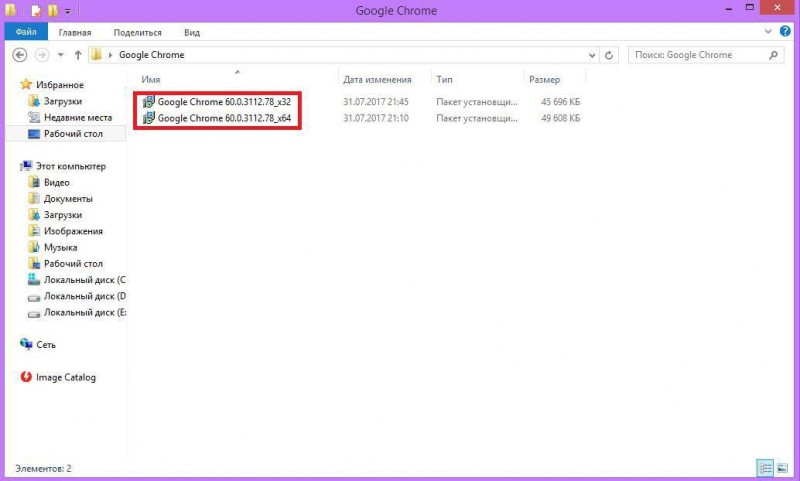Click the Недавние места icon
800x481 pixels.
[34, 117]
